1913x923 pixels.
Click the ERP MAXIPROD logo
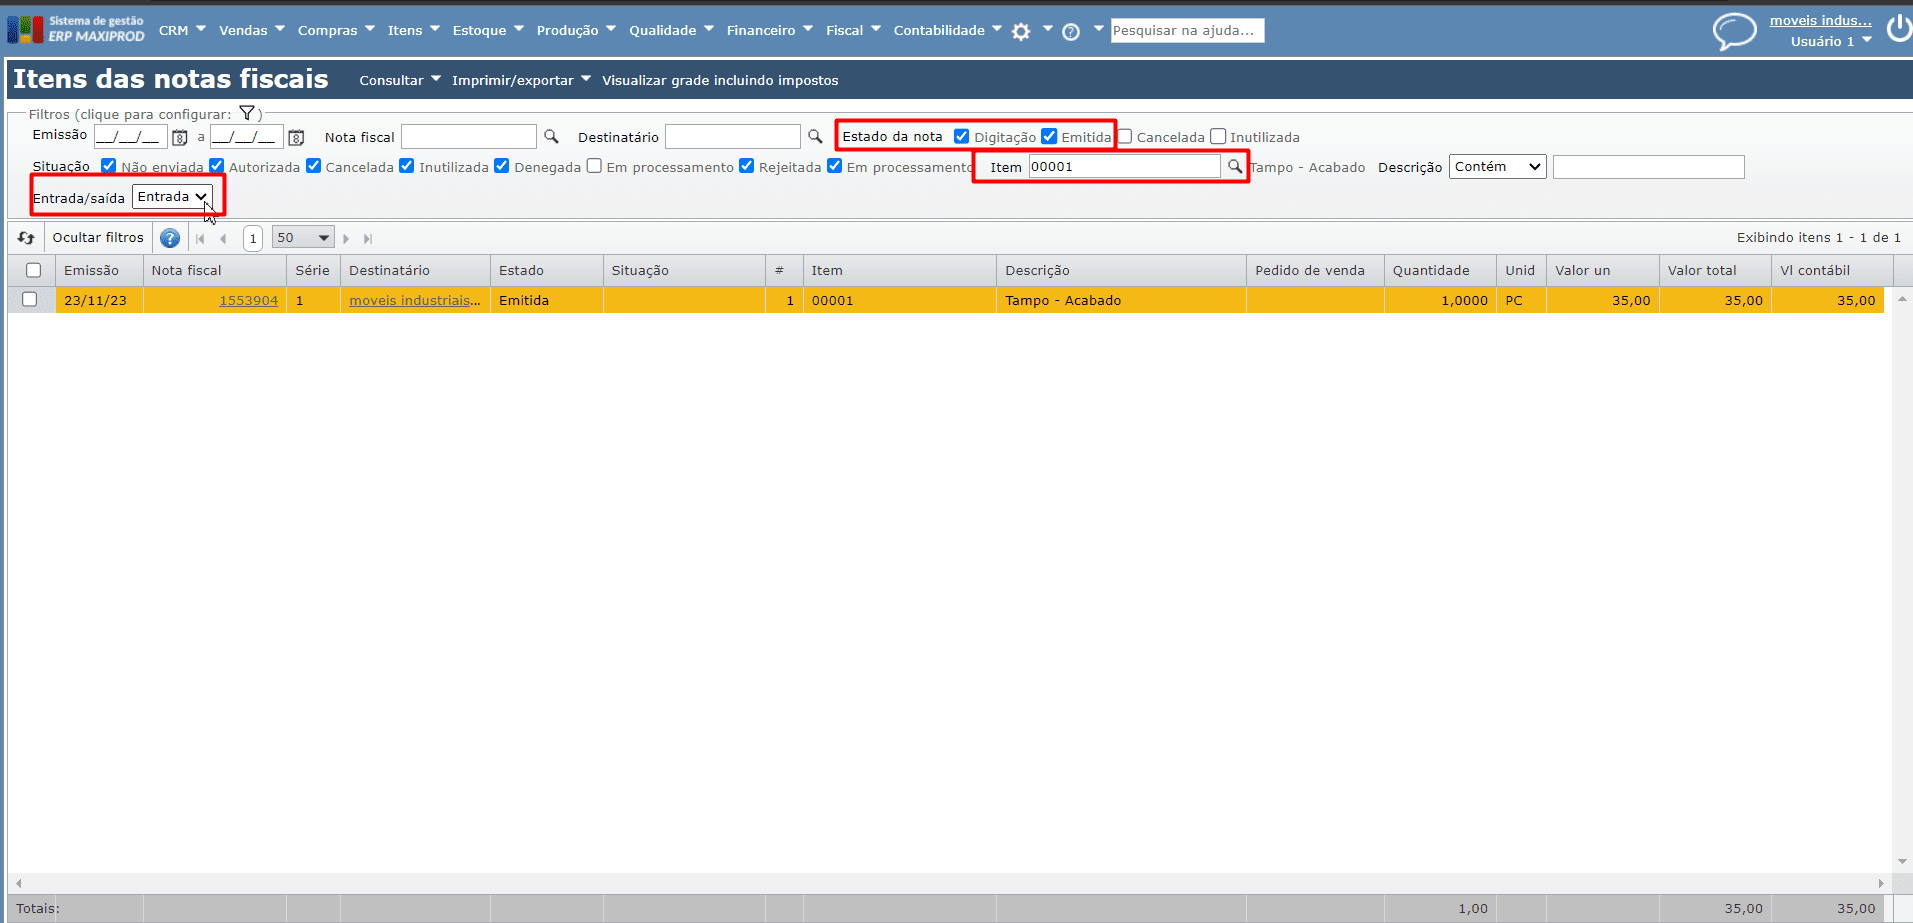pos(76,29)
